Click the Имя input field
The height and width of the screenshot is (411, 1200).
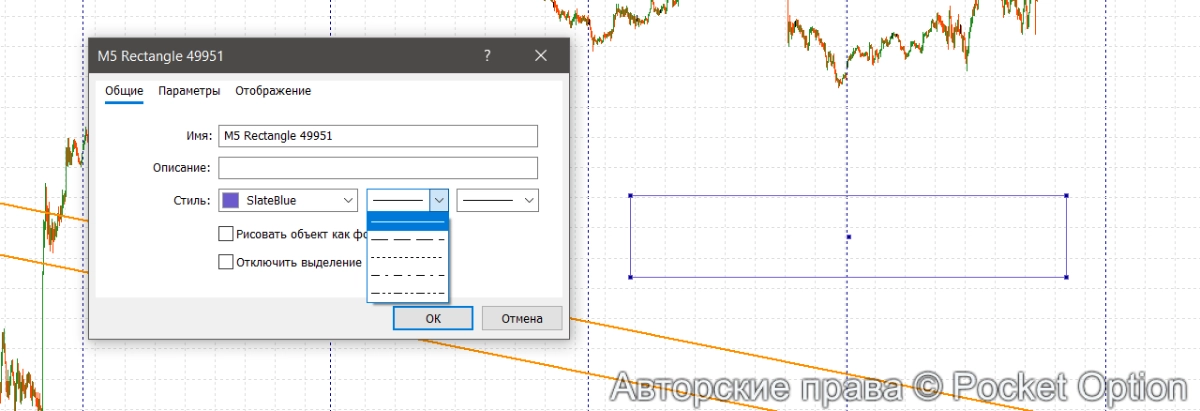pos(377,136)
